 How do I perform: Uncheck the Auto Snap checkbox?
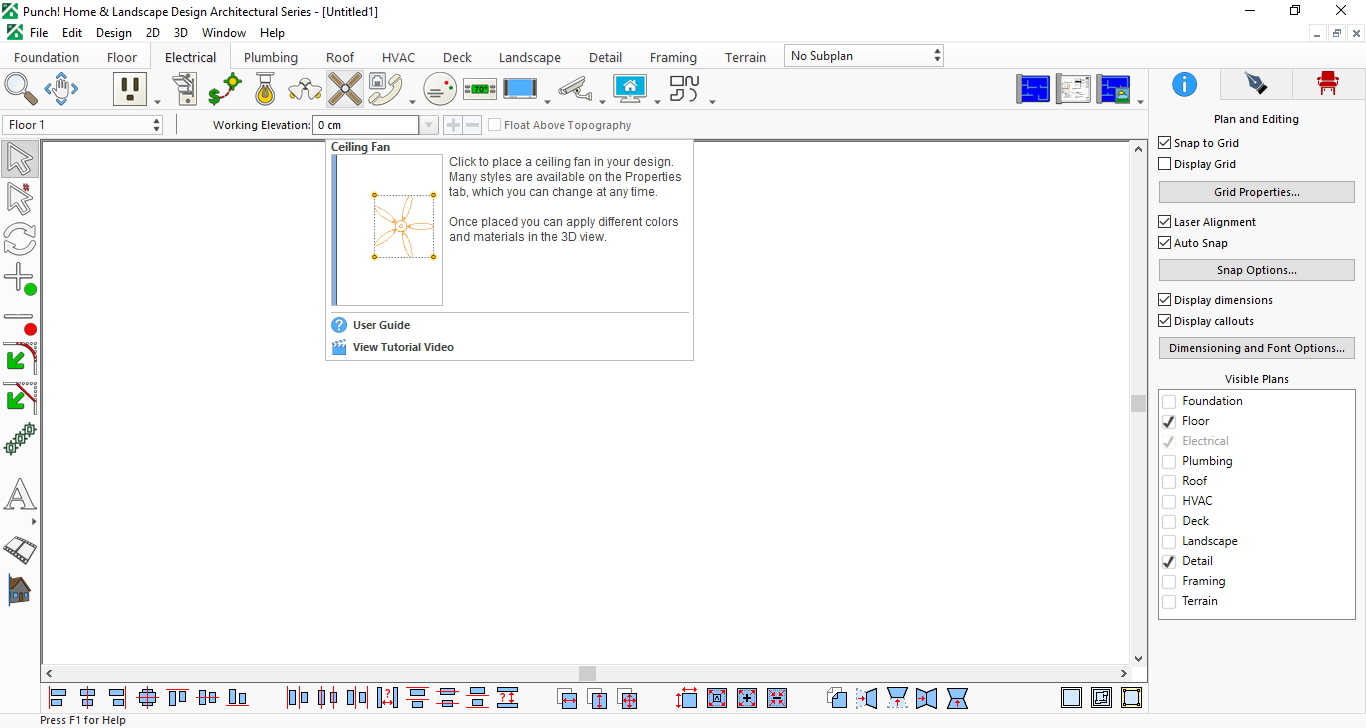1164,243
